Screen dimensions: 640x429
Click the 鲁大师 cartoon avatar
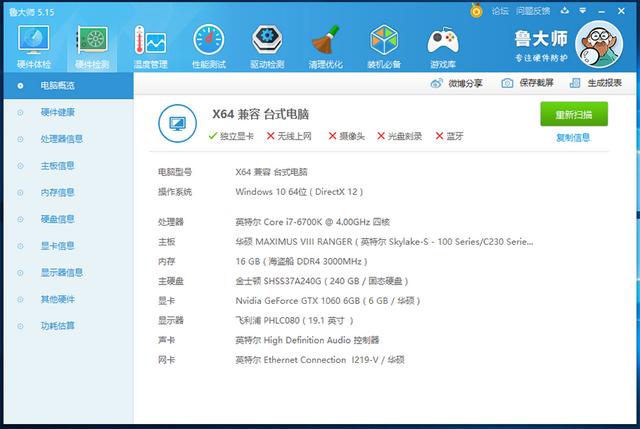(604, 43)
